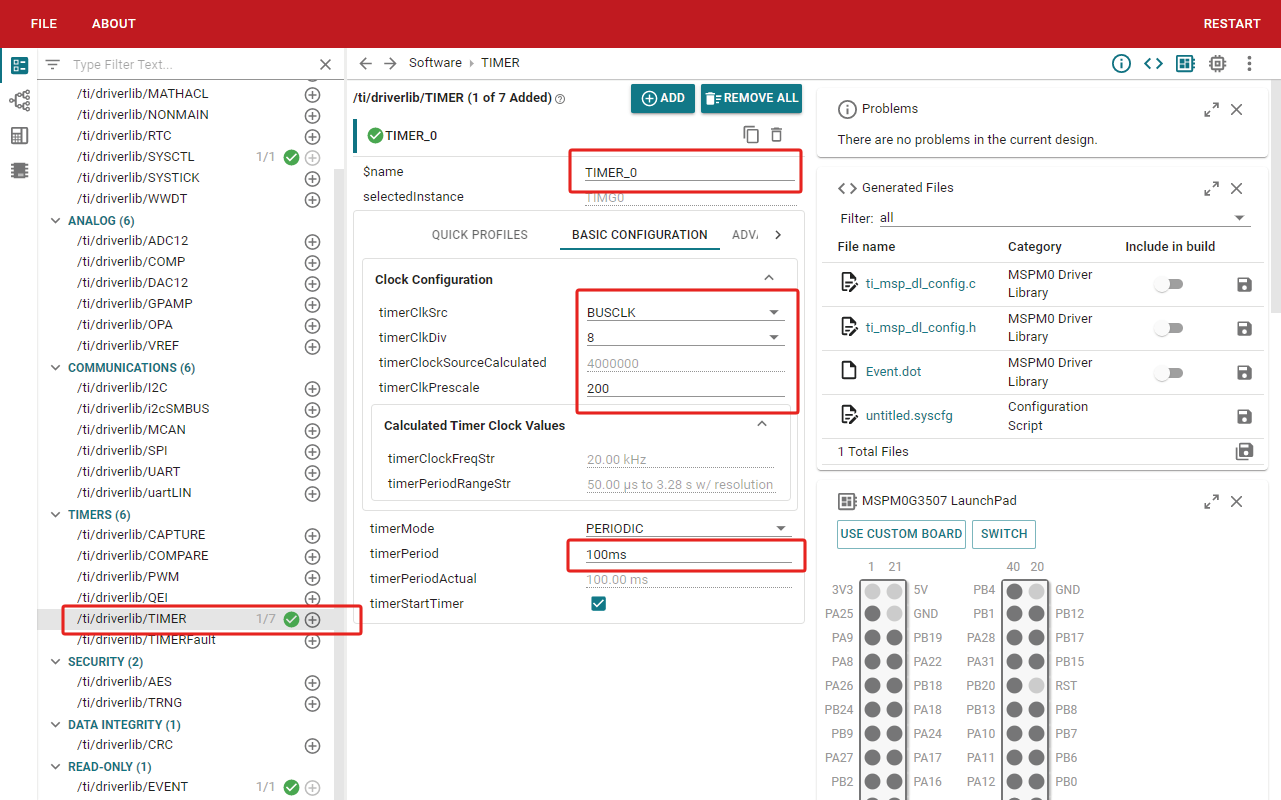1281x800 pixels.
Task: Open help icon next to TIMER title
Action: coord(560,99)
